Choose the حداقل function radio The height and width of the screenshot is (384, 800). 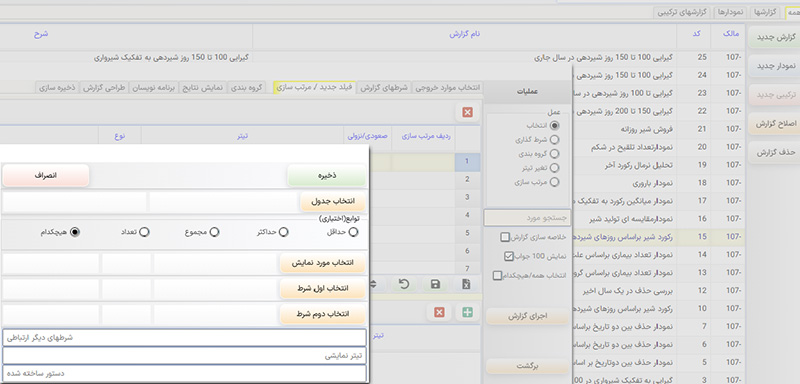(353, 232)
